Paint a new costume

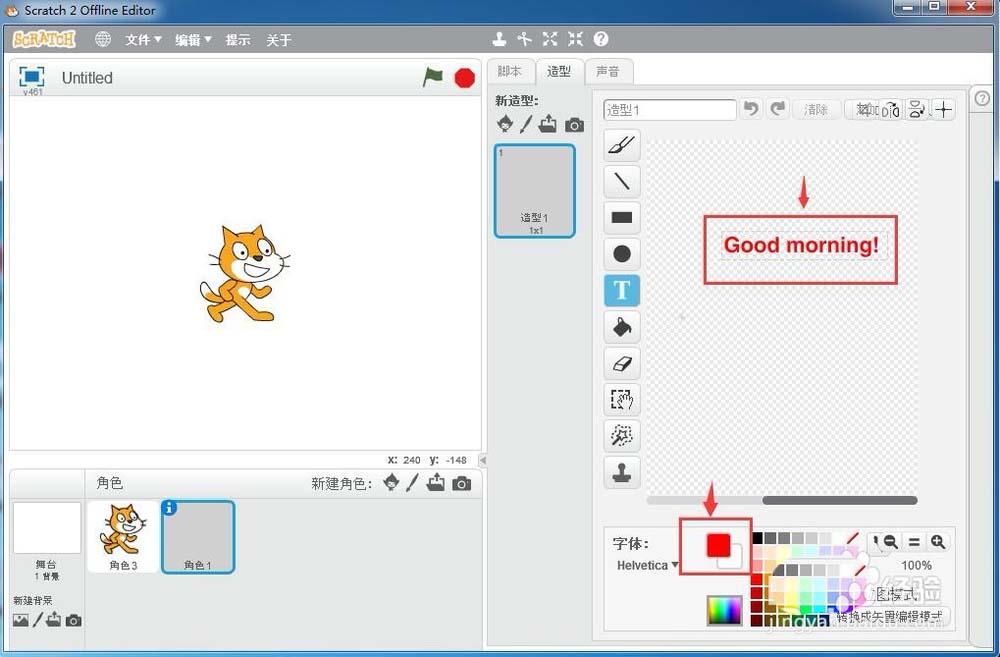click(x=526, y=124)
